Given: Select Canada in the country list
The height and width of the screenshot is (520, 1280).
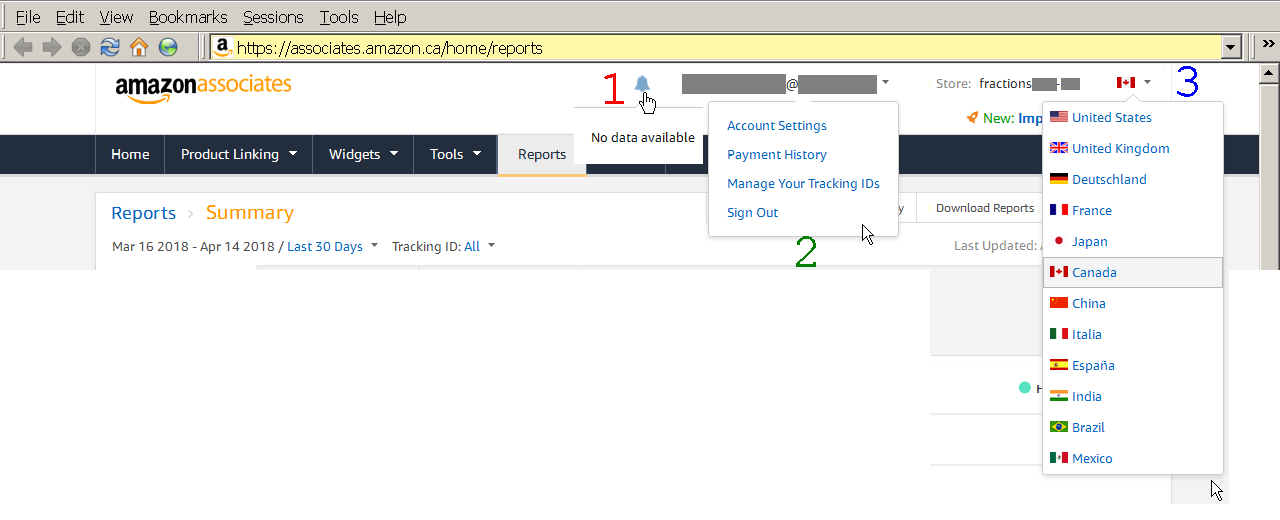Looking at the screenshot, I should (x=1133, y=272).
